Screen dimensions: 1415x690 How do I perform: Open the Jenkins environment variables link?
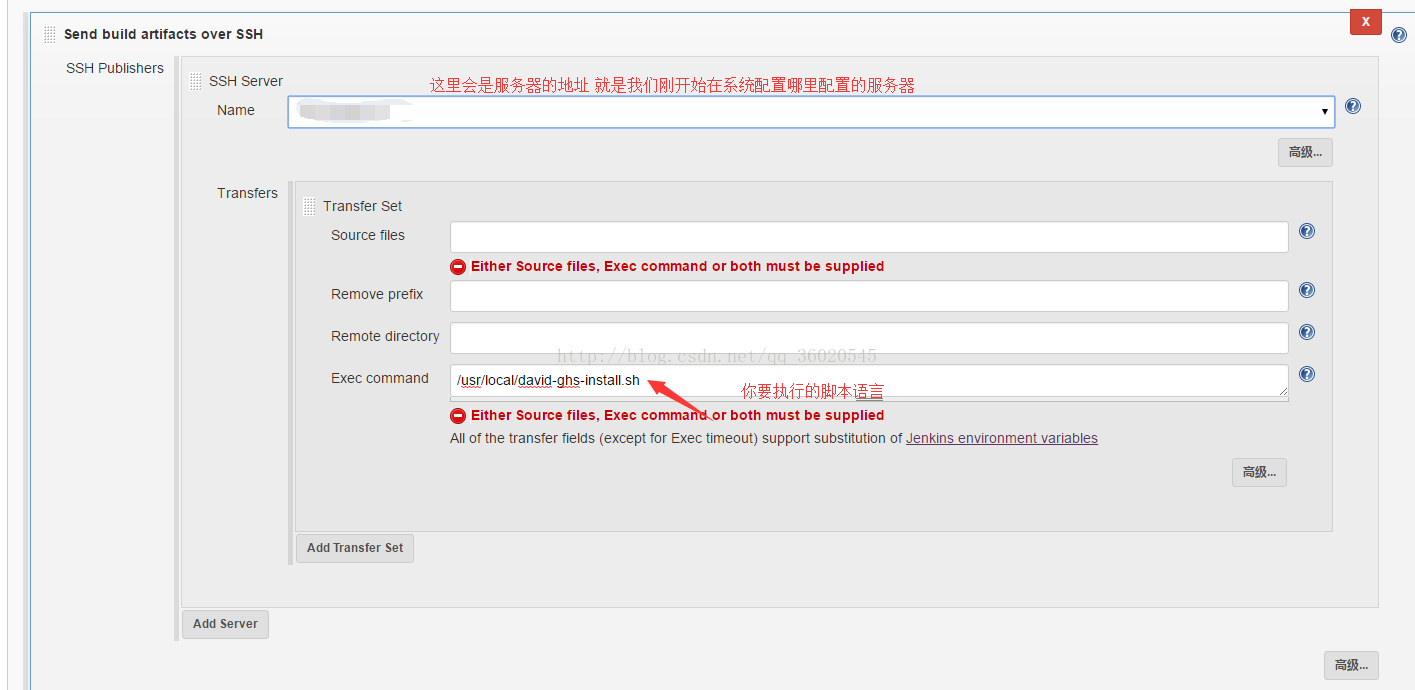[x=1002, y=438]
